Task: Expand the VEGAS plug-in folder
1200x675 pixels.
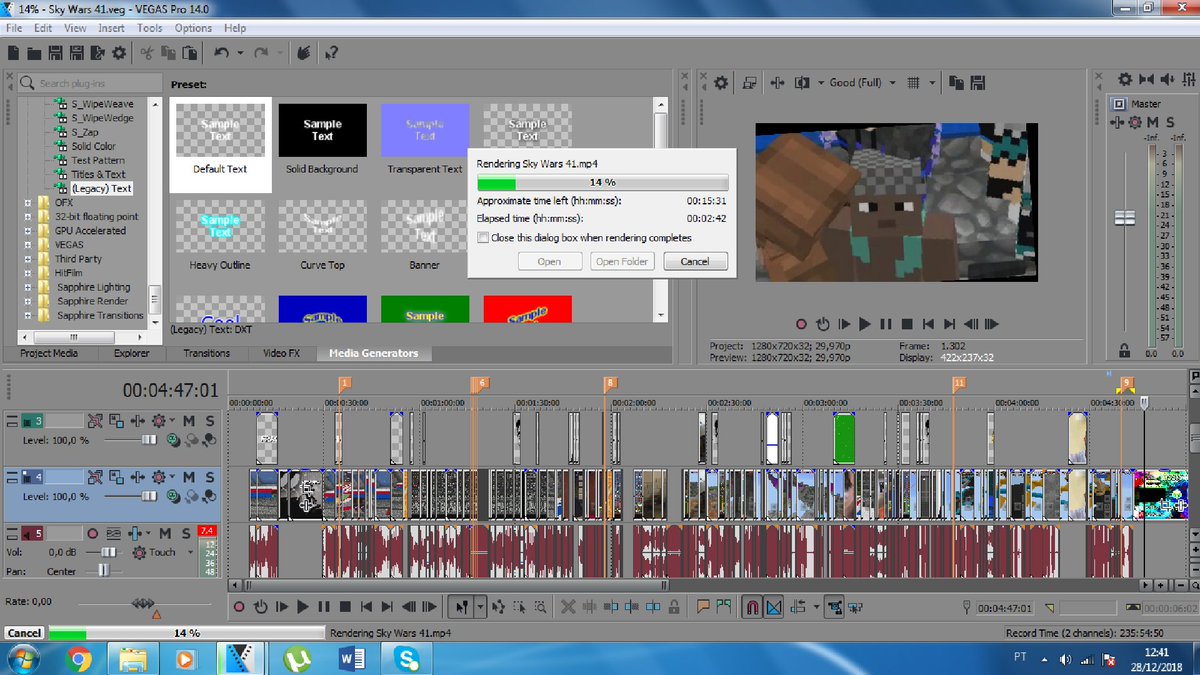Action: pyautogui.click(x=28, y=244)
